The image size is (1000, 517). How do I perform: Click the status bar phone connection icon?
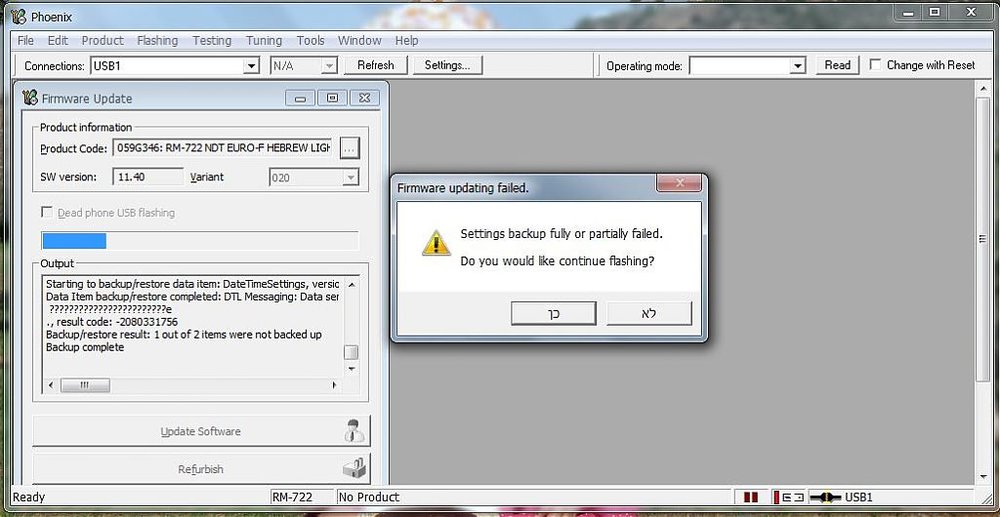[x=788, y=497]
